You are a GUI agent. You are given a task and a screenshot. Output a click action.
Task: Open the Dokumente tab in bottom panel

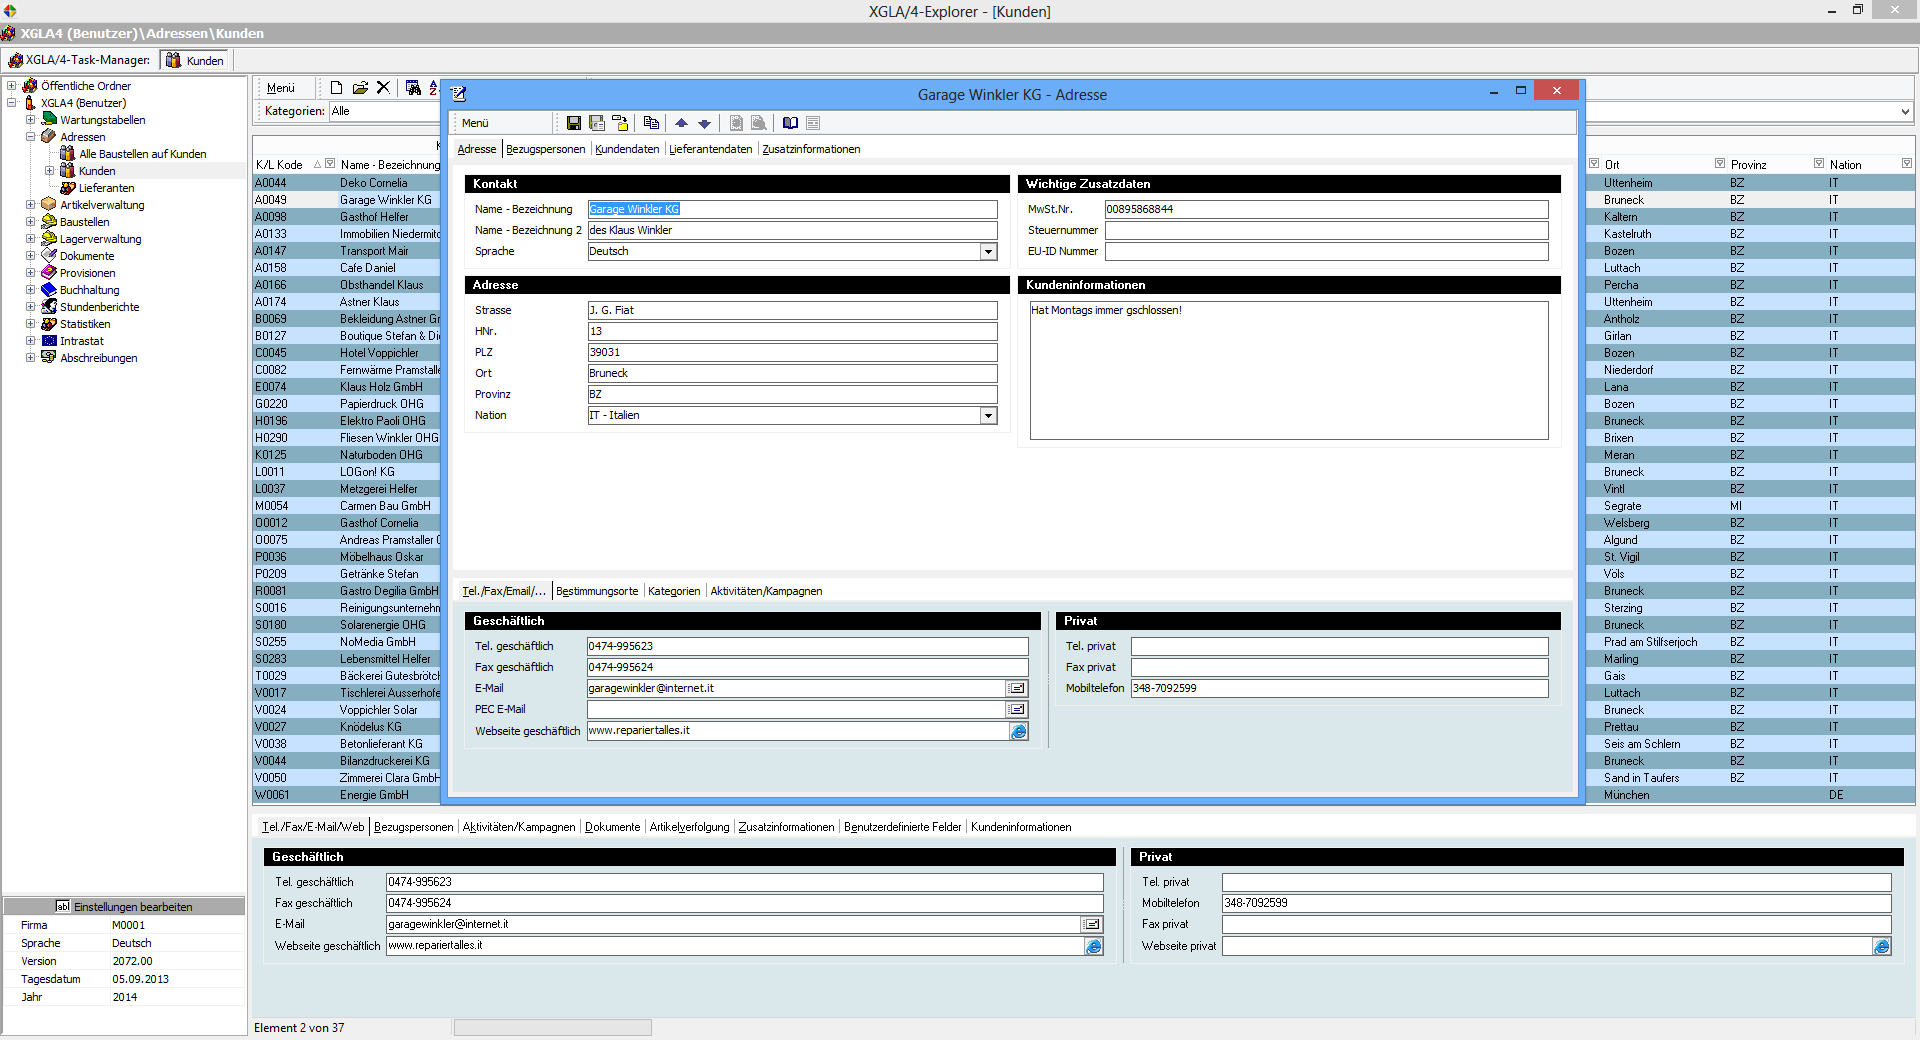pyautogui.click(x=612, y=827)
